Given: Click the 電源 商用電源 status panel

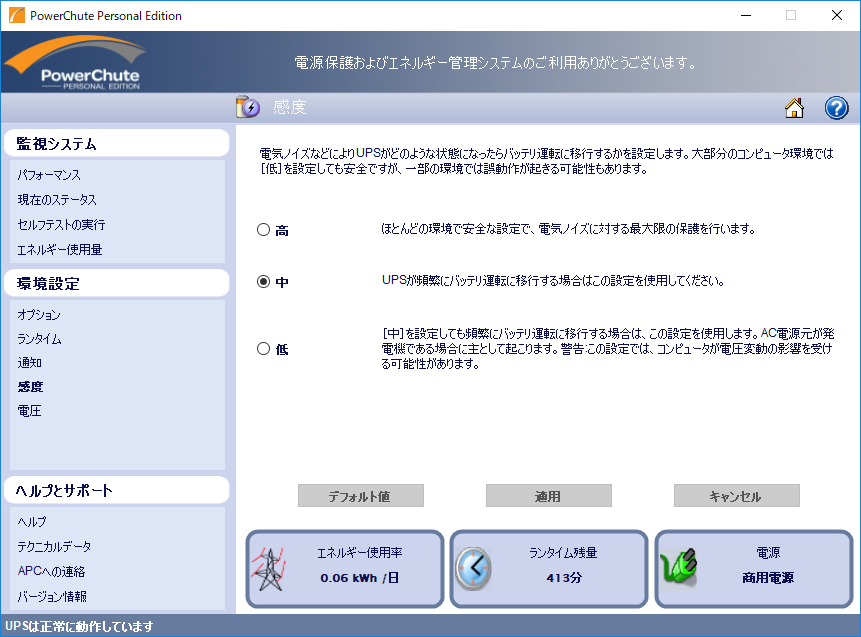Looking at the screenshot, I should (754, 569).
